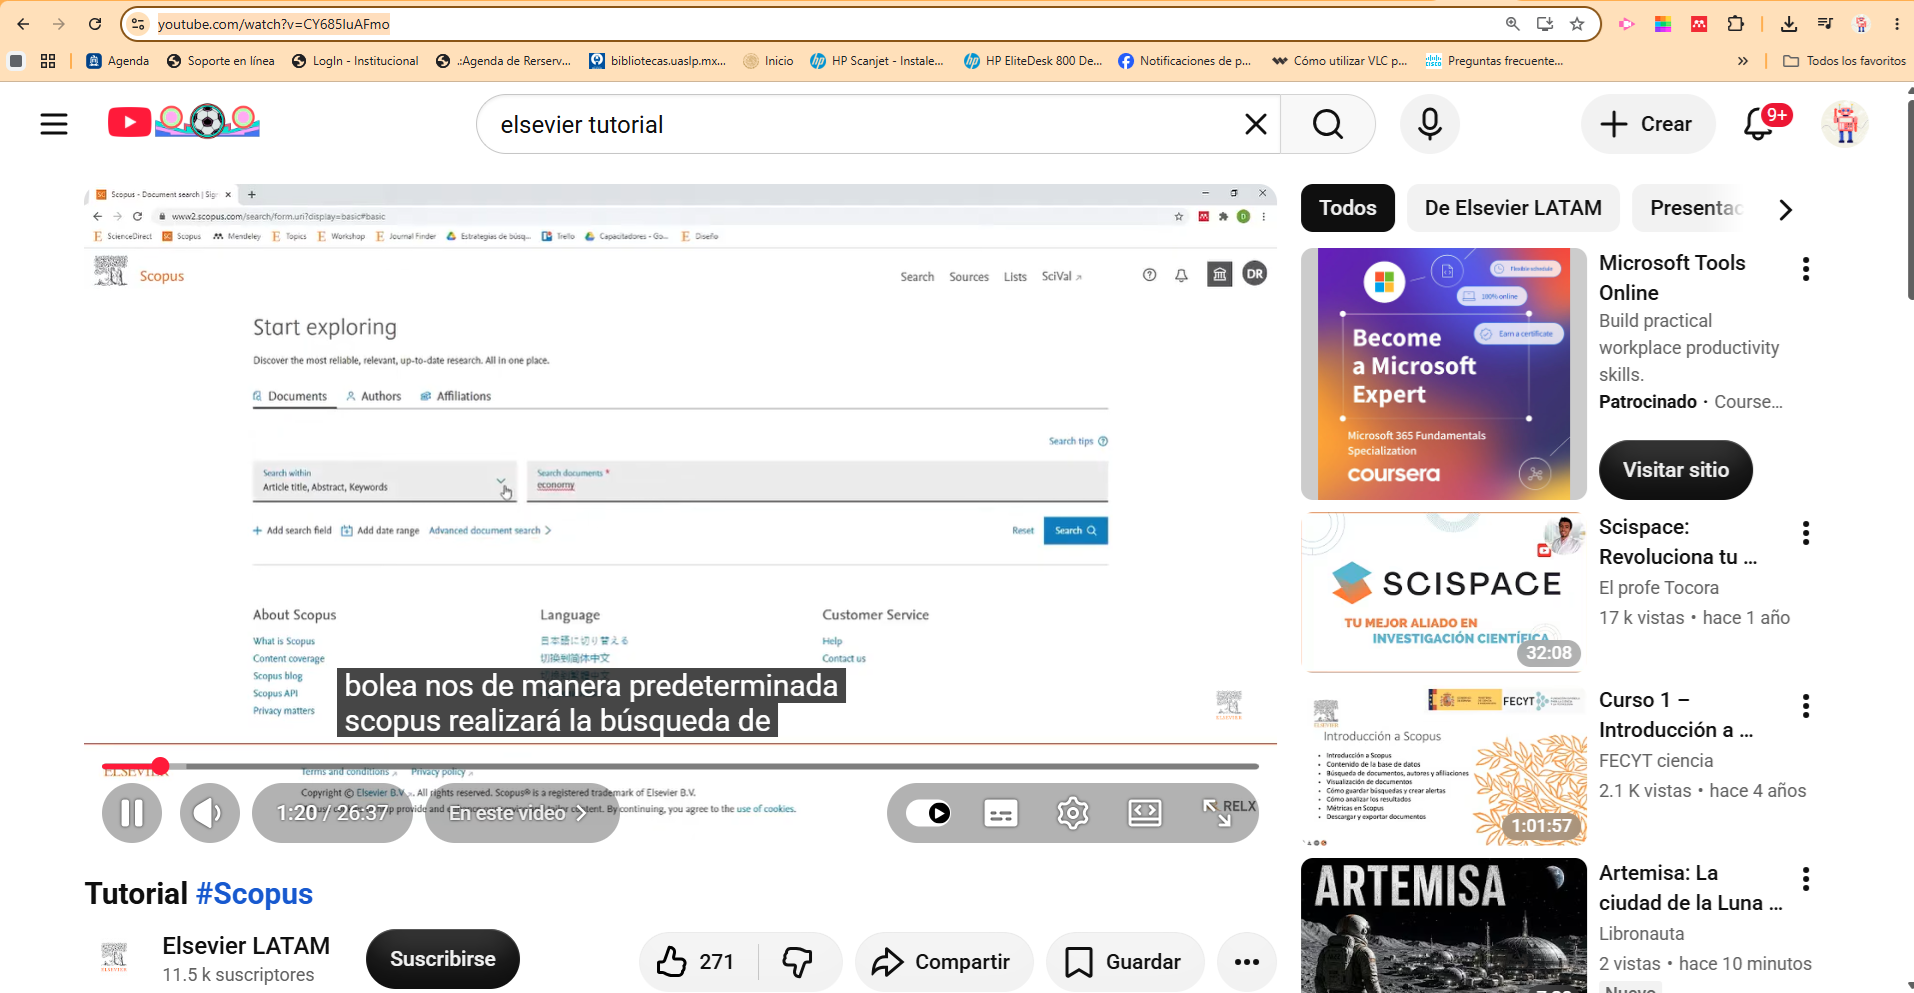Toggle subtitles in the video player
Screen dimensions: 1914x993
1001,813
